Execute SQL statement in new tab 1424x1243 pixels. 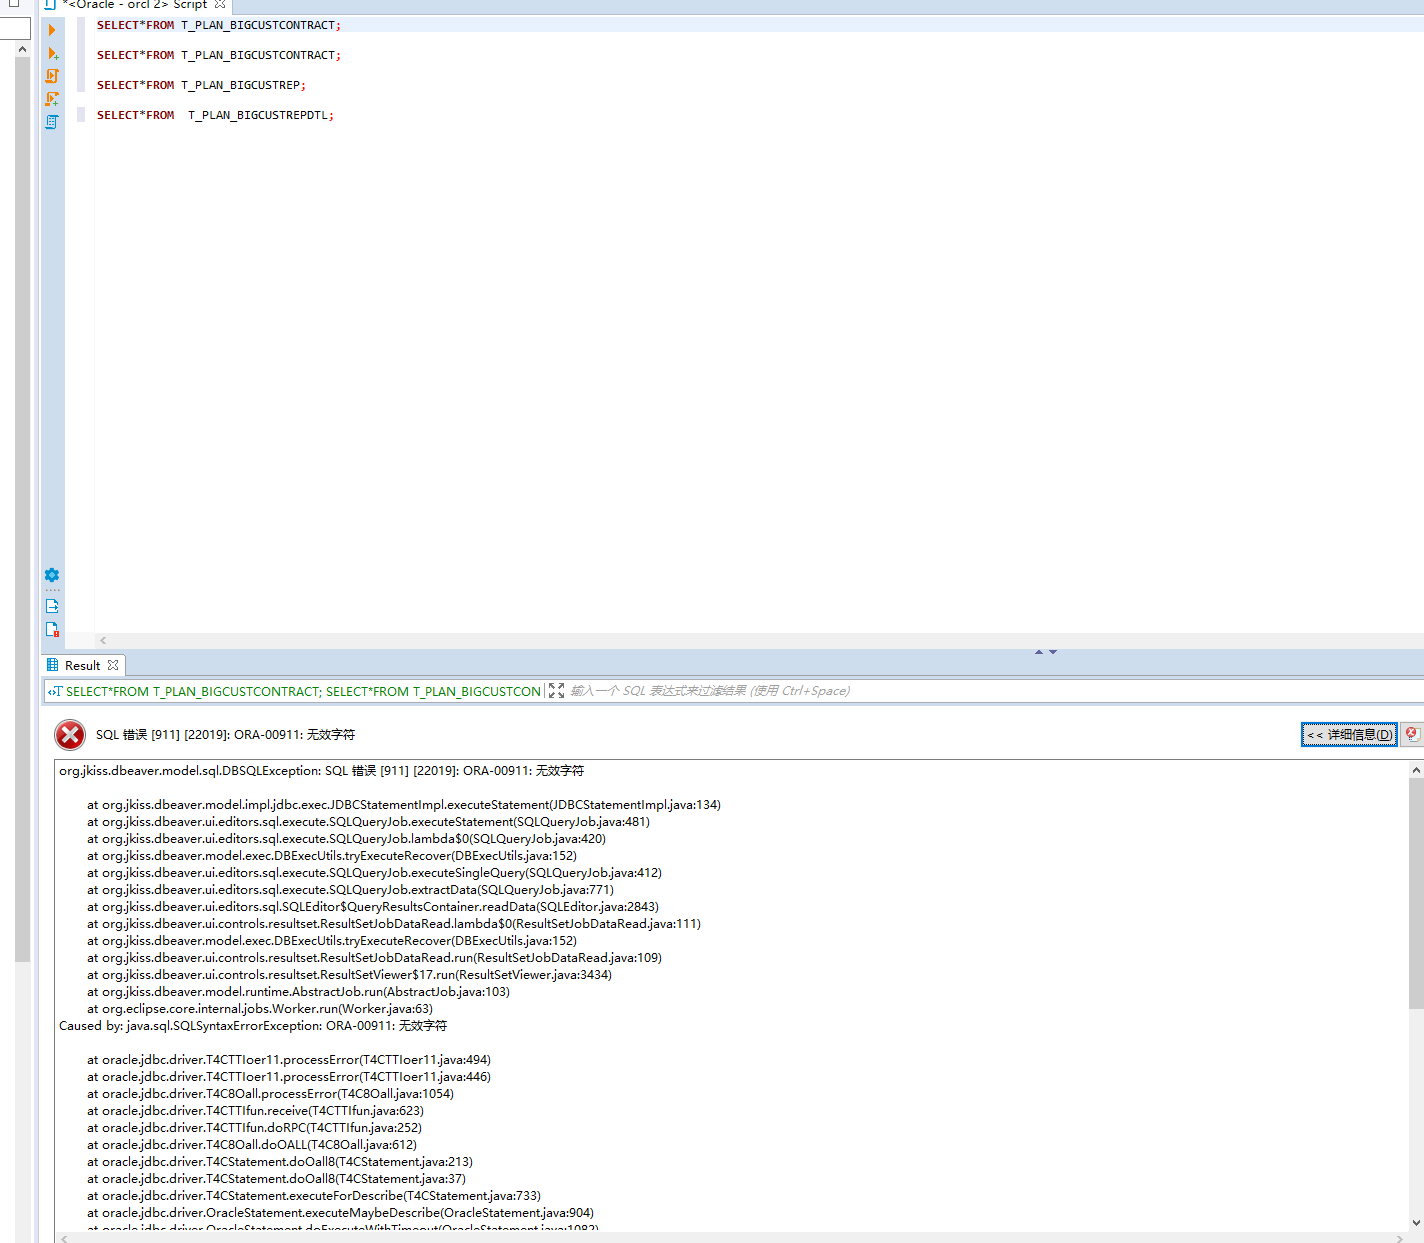[52, 53]
